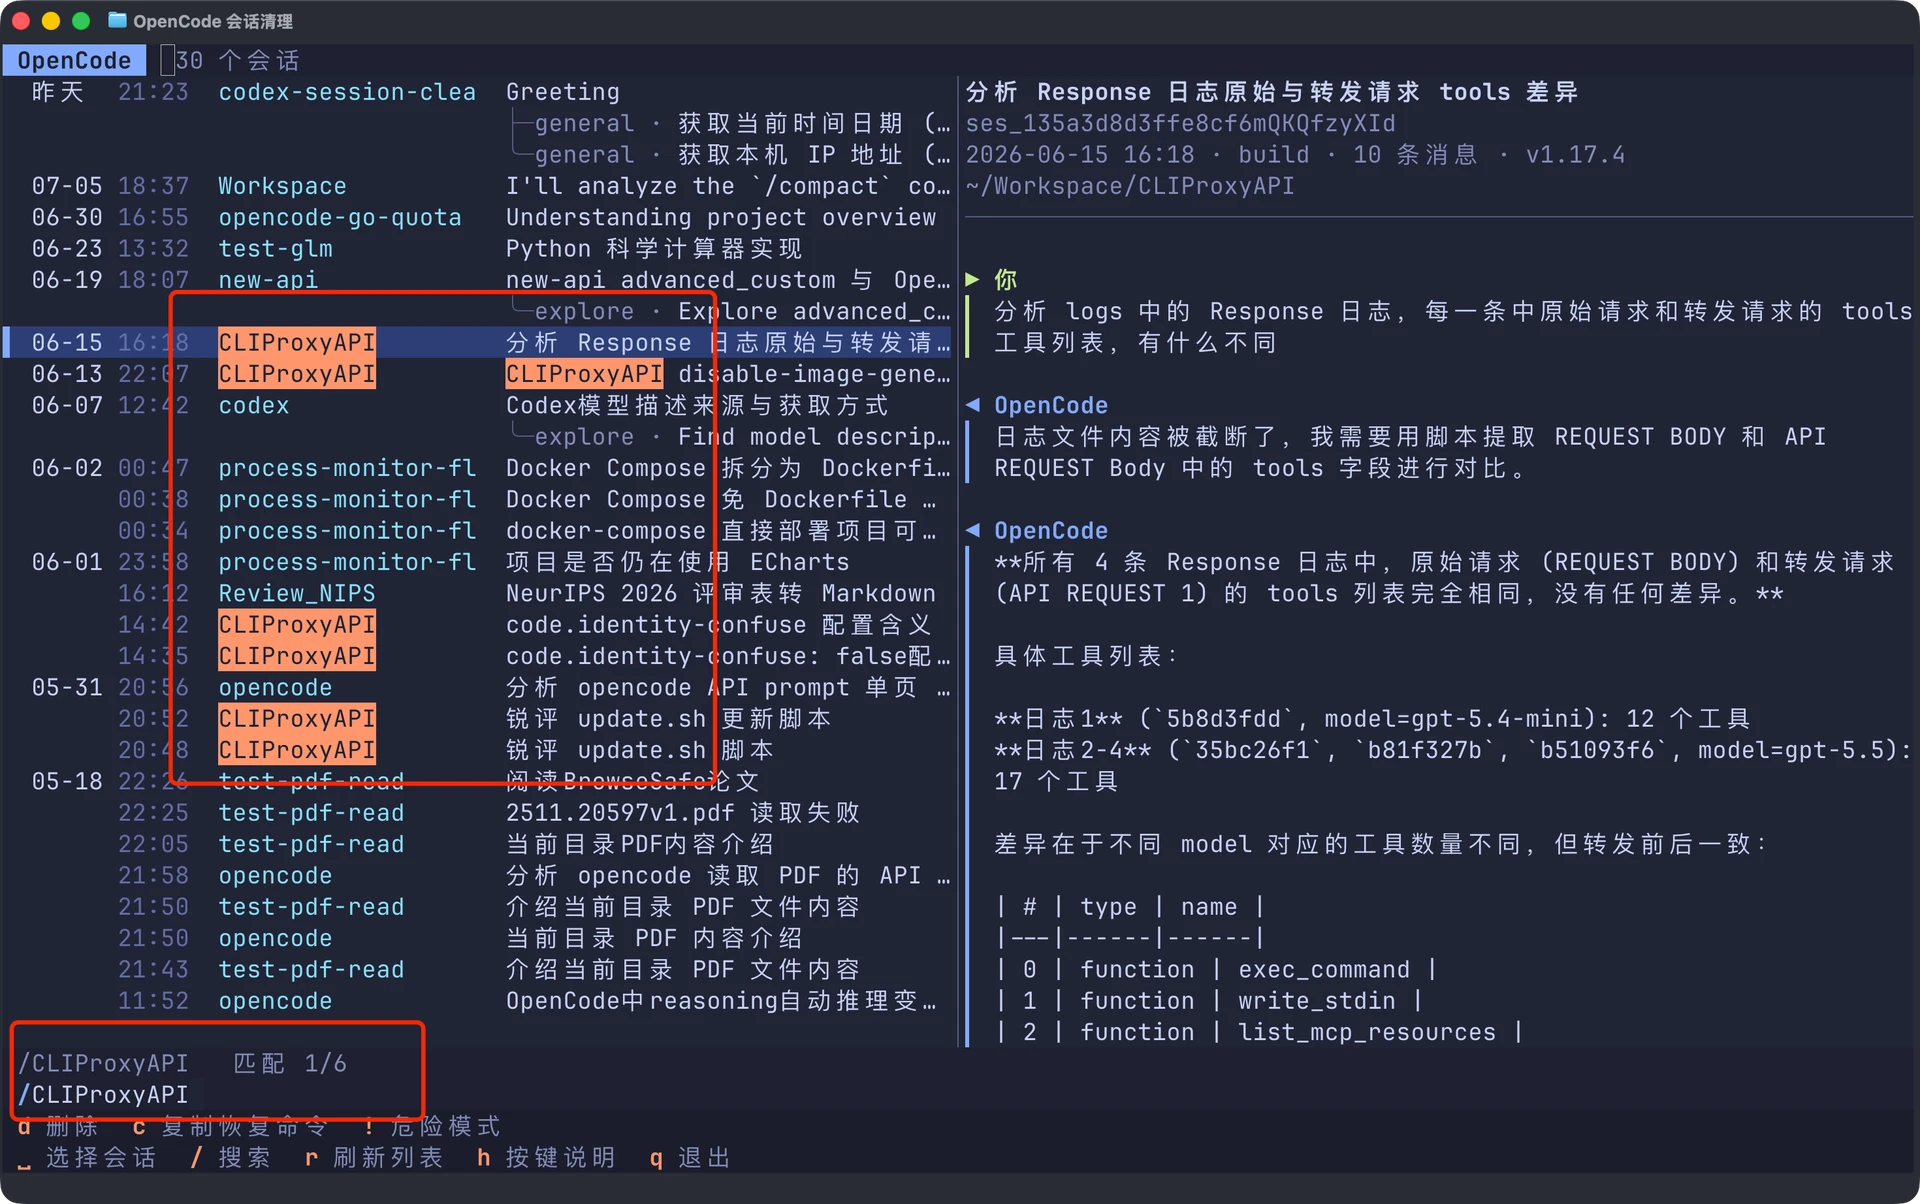1920x1204 pixels.
Task: Open Workspace session from 07-05 18:37
Action: pyautogui.click(x=478, y=186)
